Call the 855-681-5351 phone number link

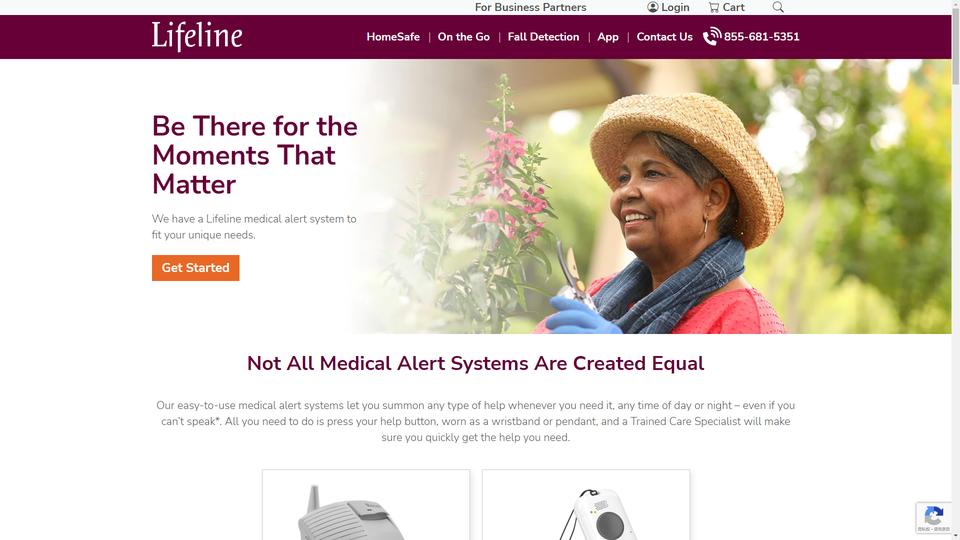pyautogui.click(x=761, y=37)
